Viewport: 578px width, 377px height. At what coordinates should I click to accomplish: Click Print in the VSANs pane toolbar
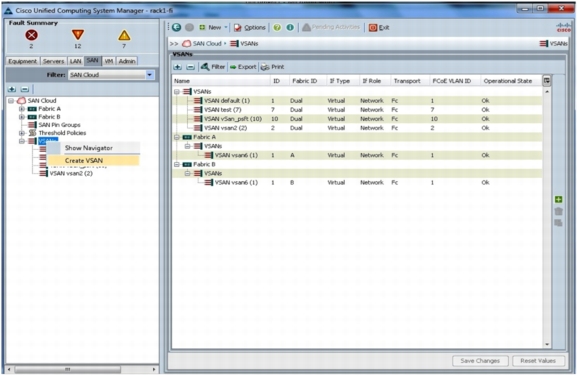pos(272,67)
